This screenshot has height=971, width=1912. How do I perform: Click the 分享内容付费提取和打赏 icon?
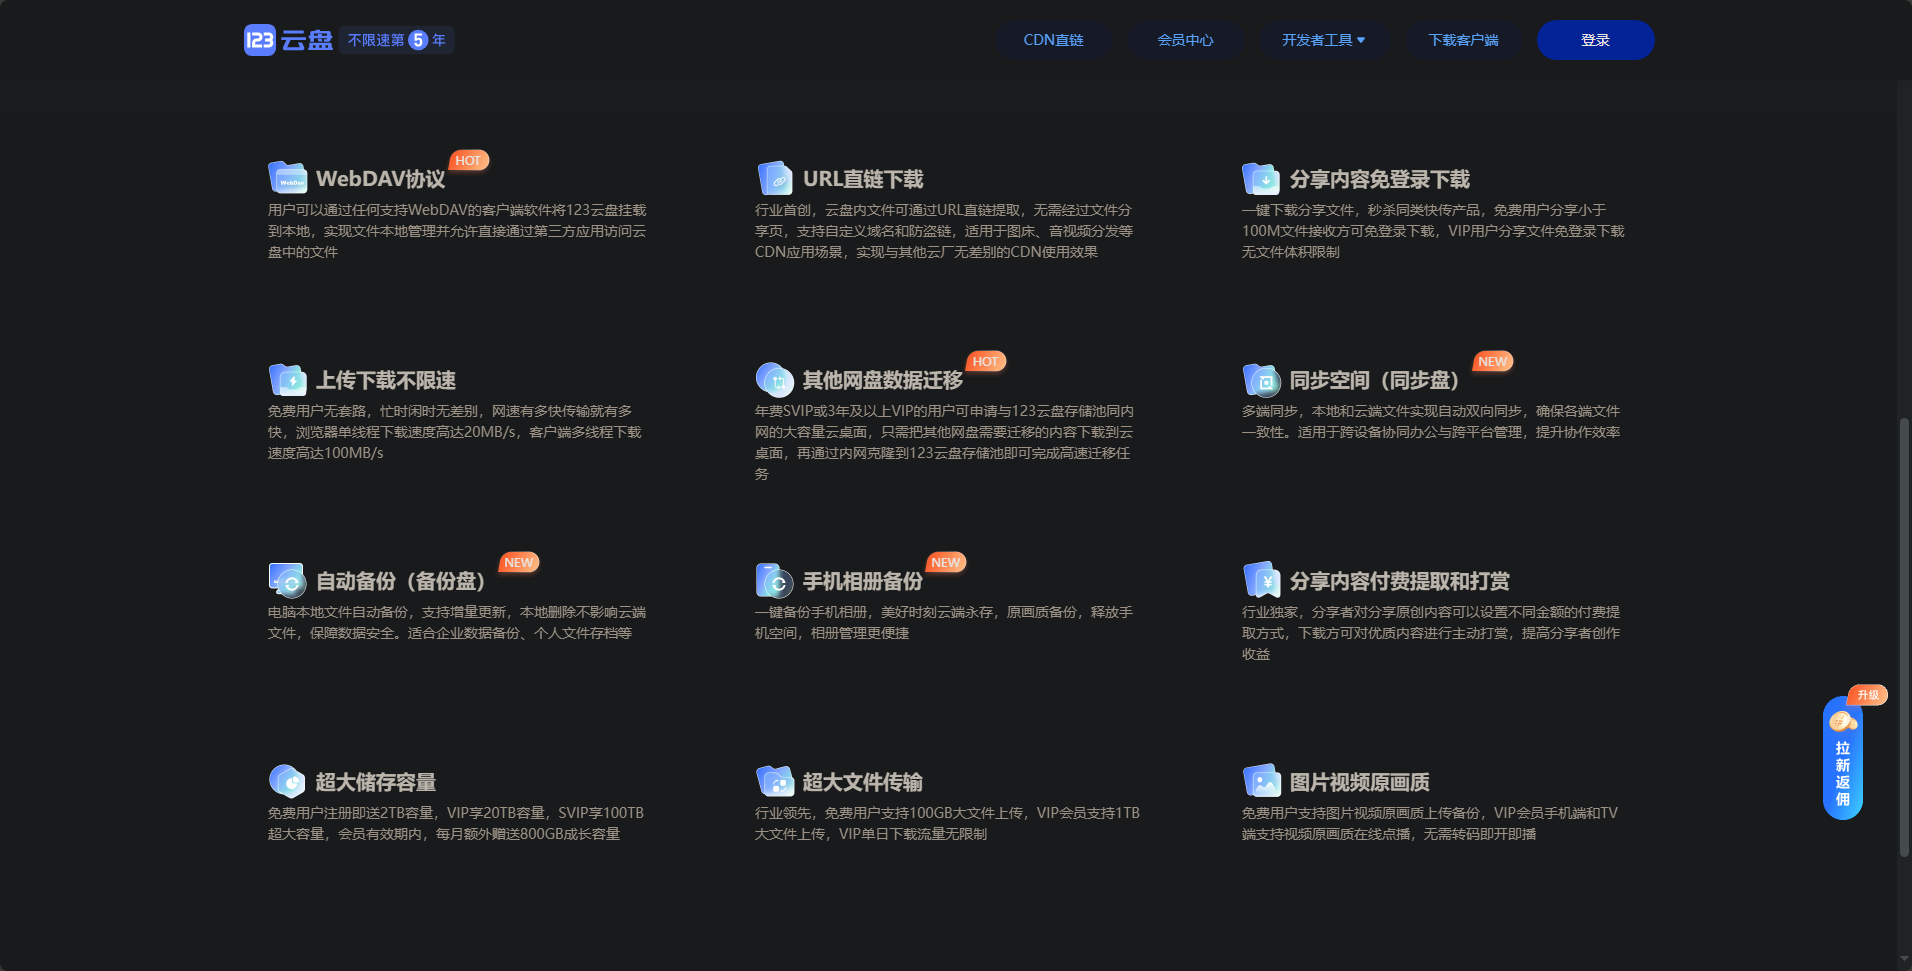click(x=1261, y=580)
